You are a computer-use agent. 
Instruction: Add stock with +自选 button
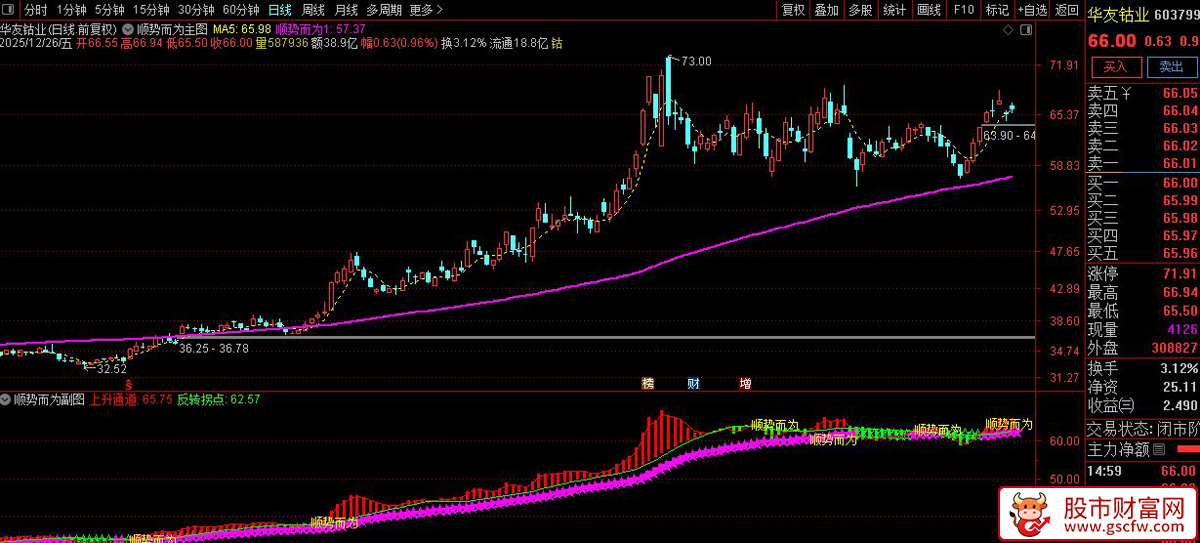click(x=1032, y=10)
